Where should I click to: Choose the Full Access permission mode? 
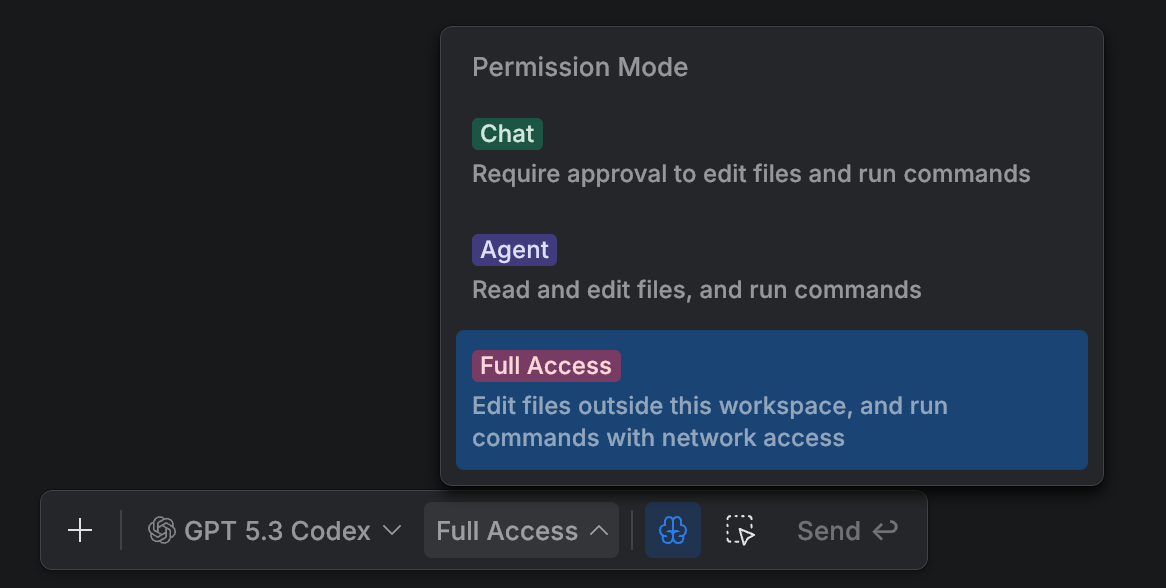coord(770,400)
